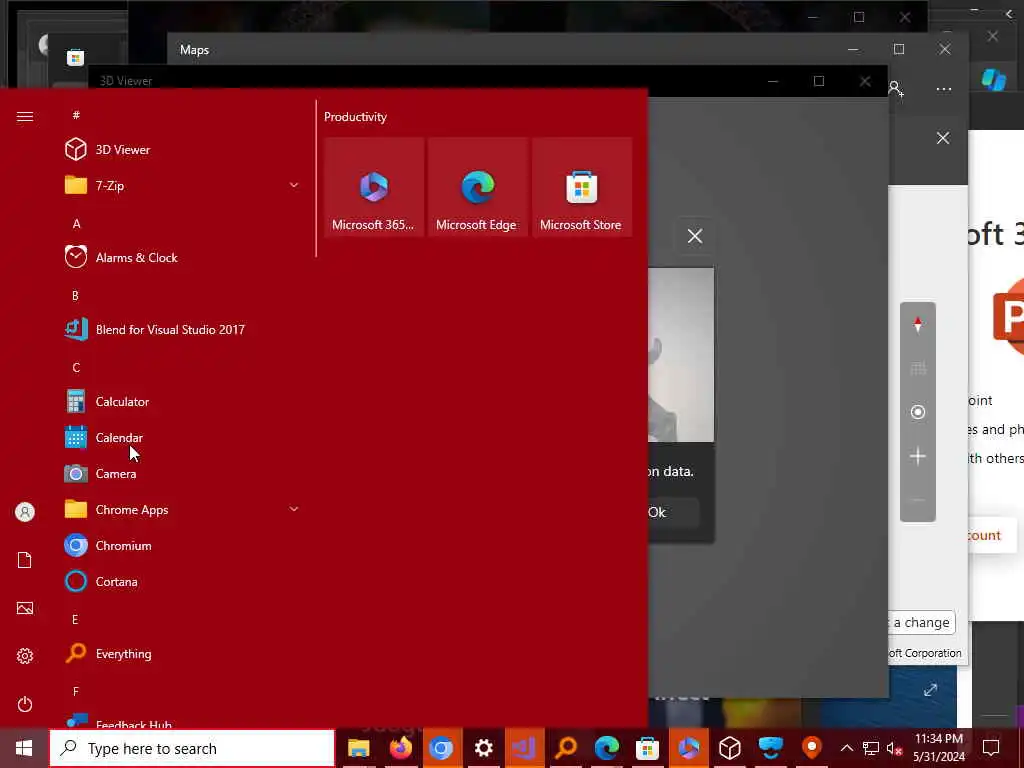Switch to Microsoft Edge on taskbar
Image resolution: width=1024 pixels, height=768 pixels.
[607, 748]
